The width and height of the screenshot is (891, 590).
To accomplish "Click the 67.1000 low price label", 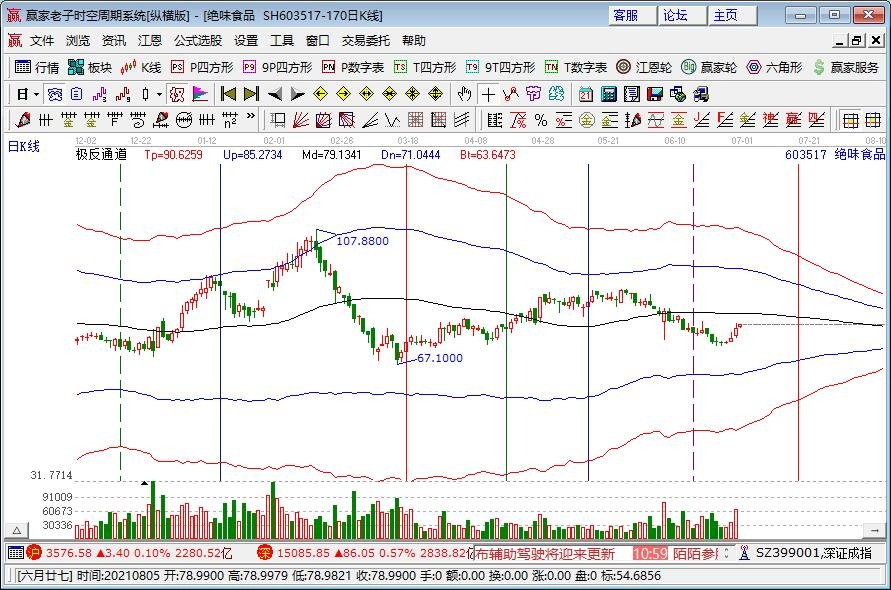I will 440,358.
